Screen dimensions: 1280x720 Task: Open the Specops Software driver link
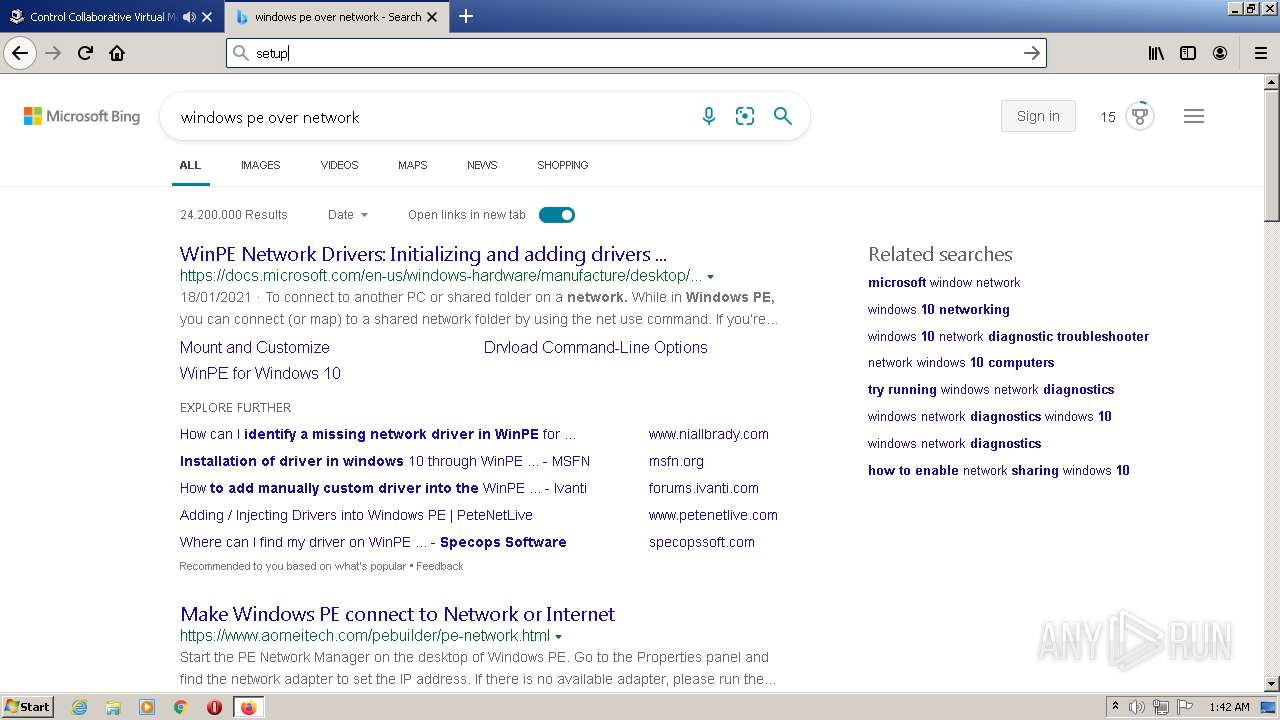pos(373,542)
